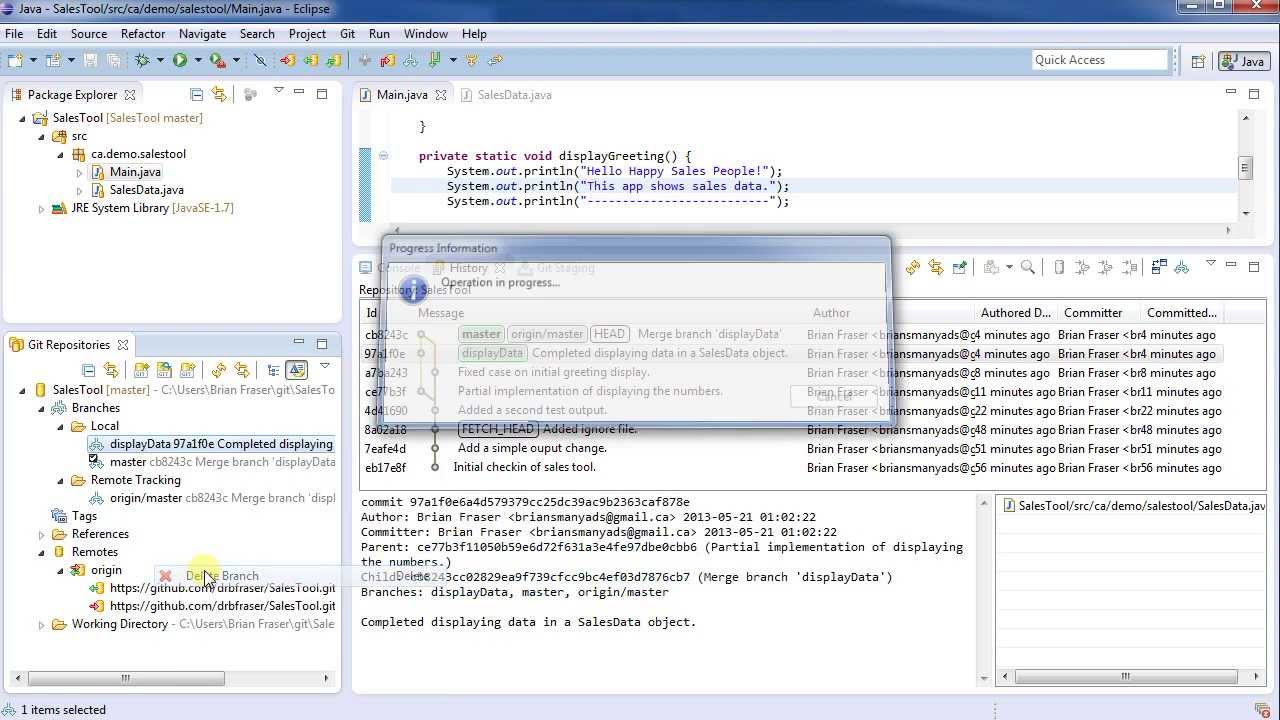Click Delete Branch context menu item

[222, 576]
